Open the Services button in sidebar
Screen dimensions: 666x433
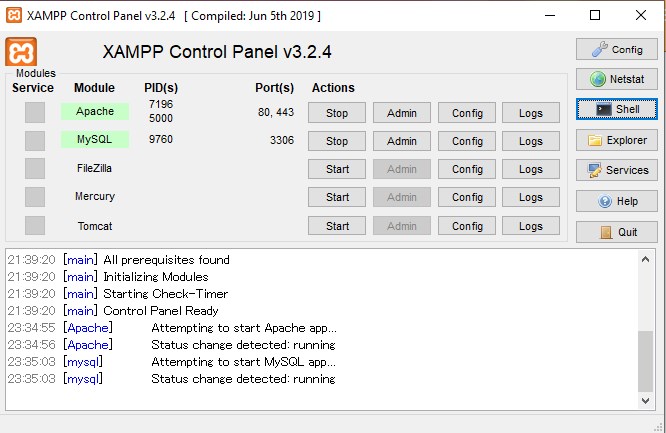(616, 170)
